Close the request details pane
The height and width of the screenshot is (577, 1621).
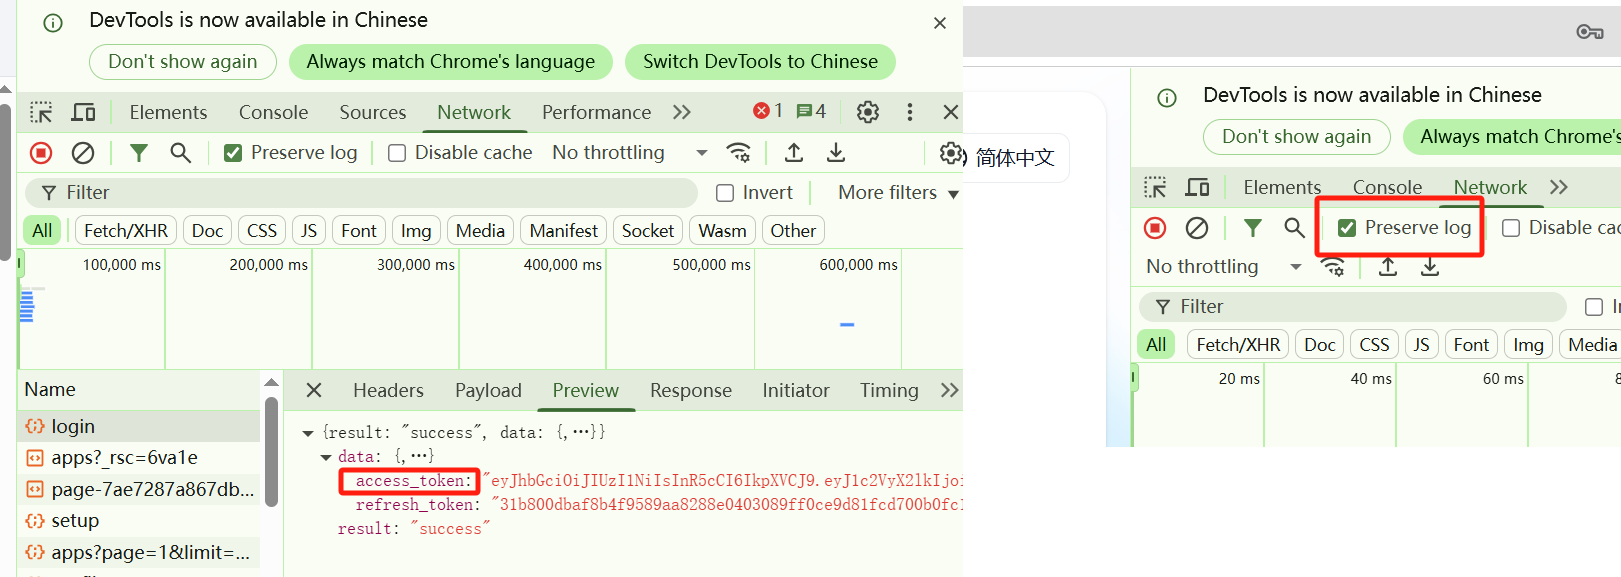click(x=314, y=390)
